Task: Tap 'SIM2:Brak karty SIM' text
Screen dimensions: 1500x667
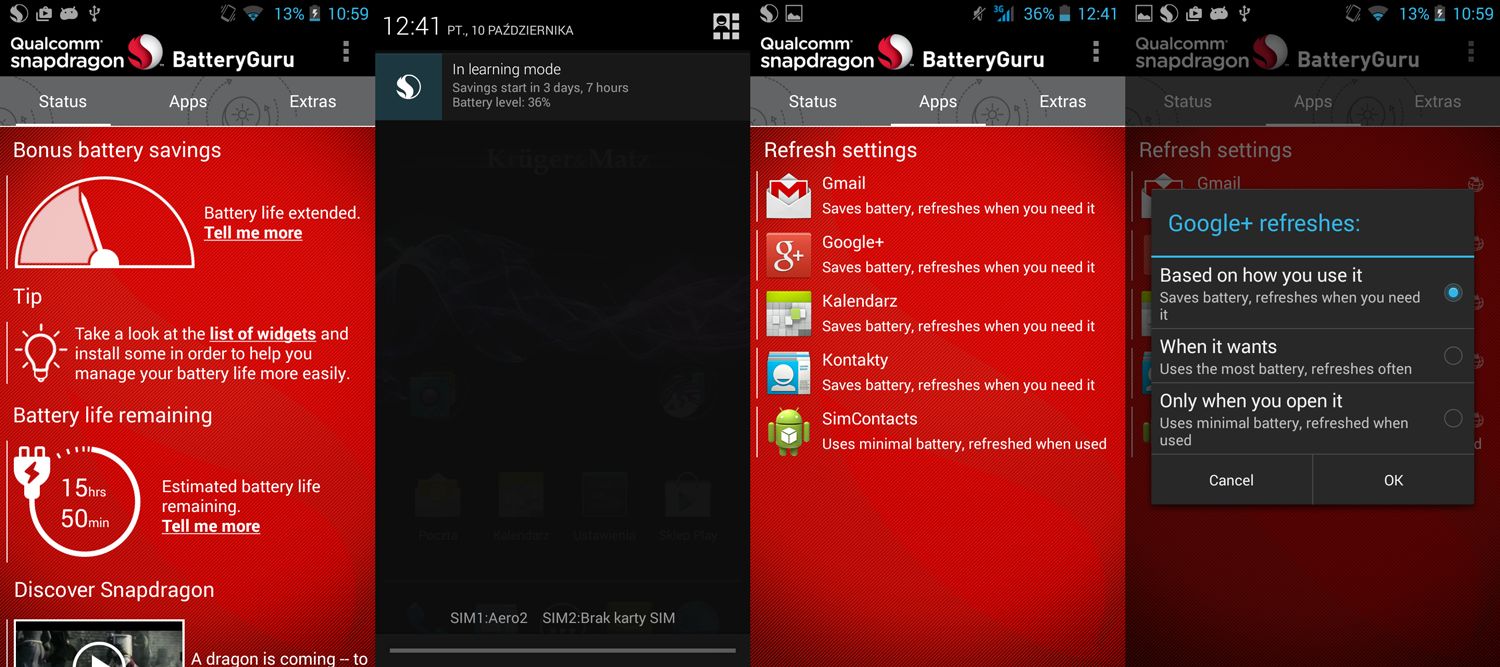Action: click(x=609, y=618)
